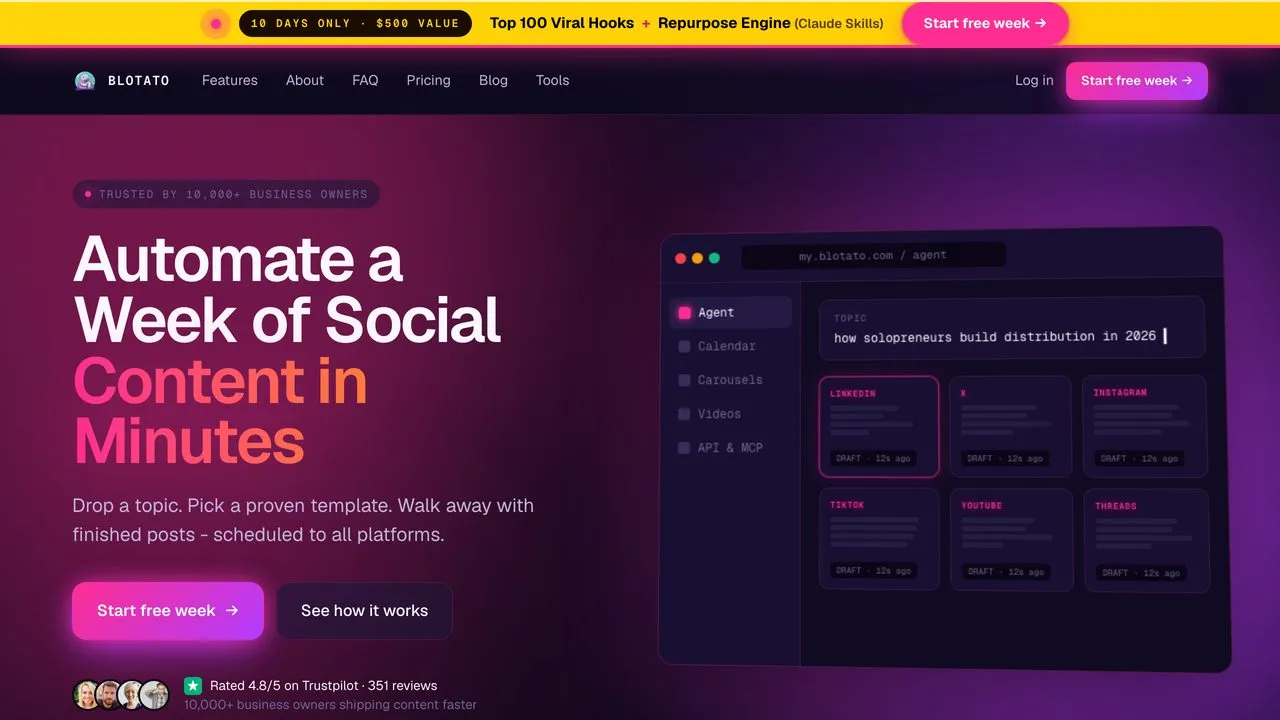Click Start free week in yellow banner

pyautogui.click(x=985, y=23)
